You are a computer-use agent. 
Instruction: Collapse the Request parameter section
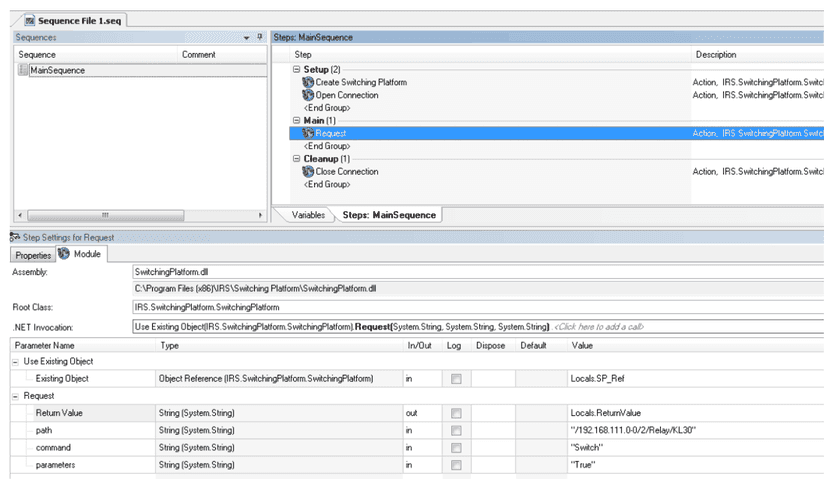(x=15, y=397)
